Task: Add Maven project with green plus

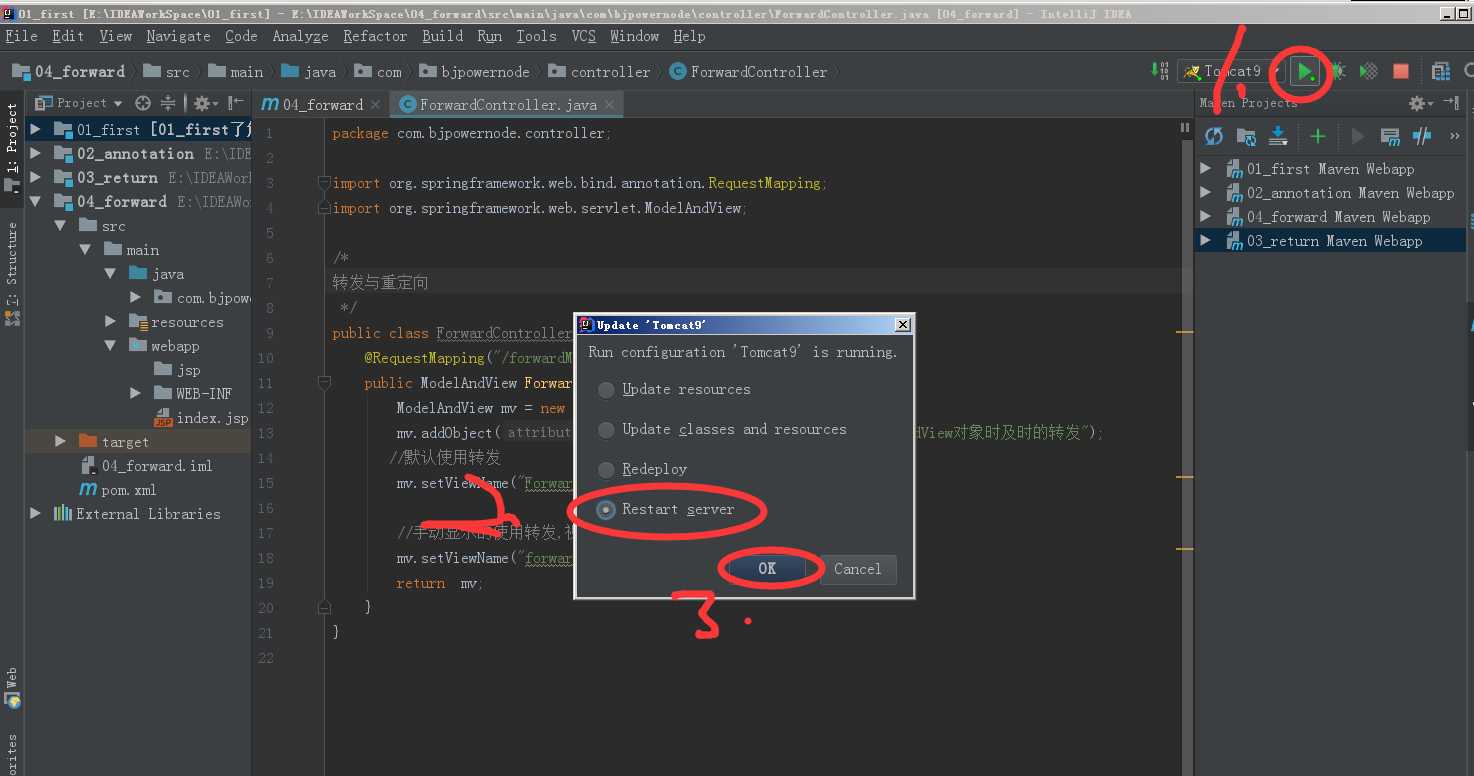Action: pyautogui.click(x=1318, y=136)
